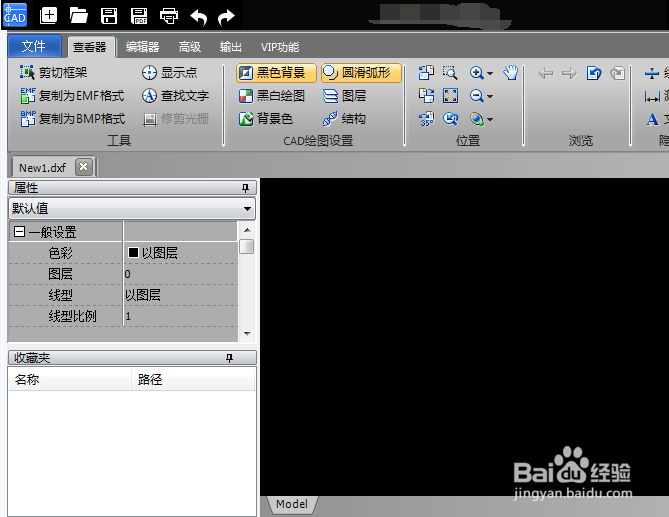Click the zoom out magnifier icon
The width and height of the screenshot is (669, 517).
click(477, 96)
